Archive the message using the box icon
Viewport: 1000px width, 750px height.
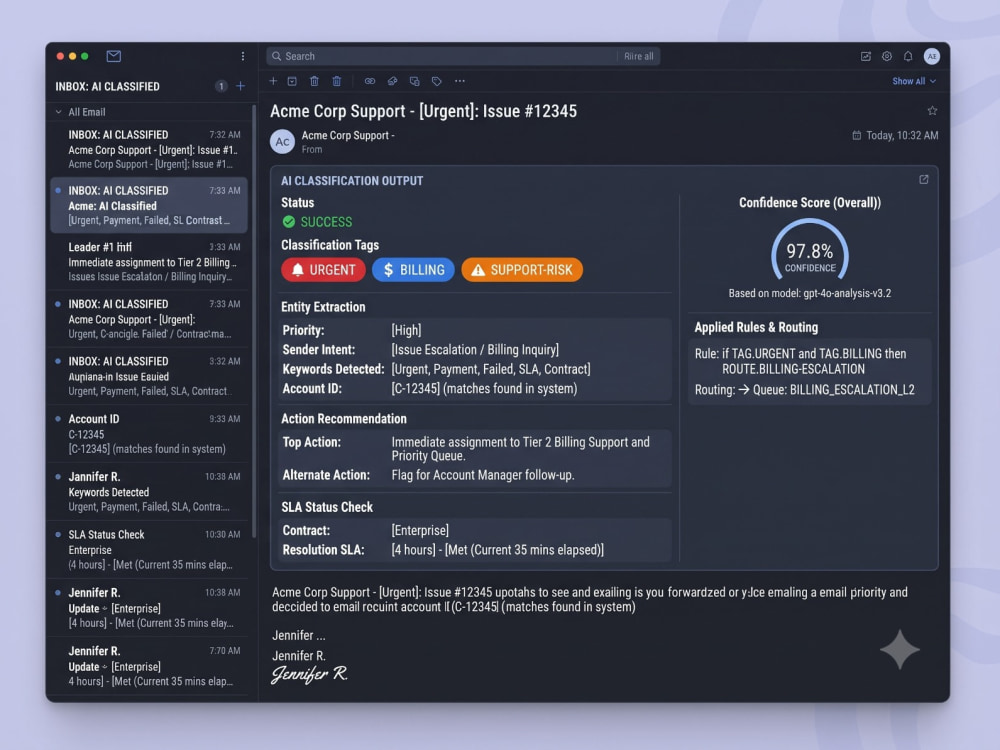pyautogui.click(x=292, y=81)
